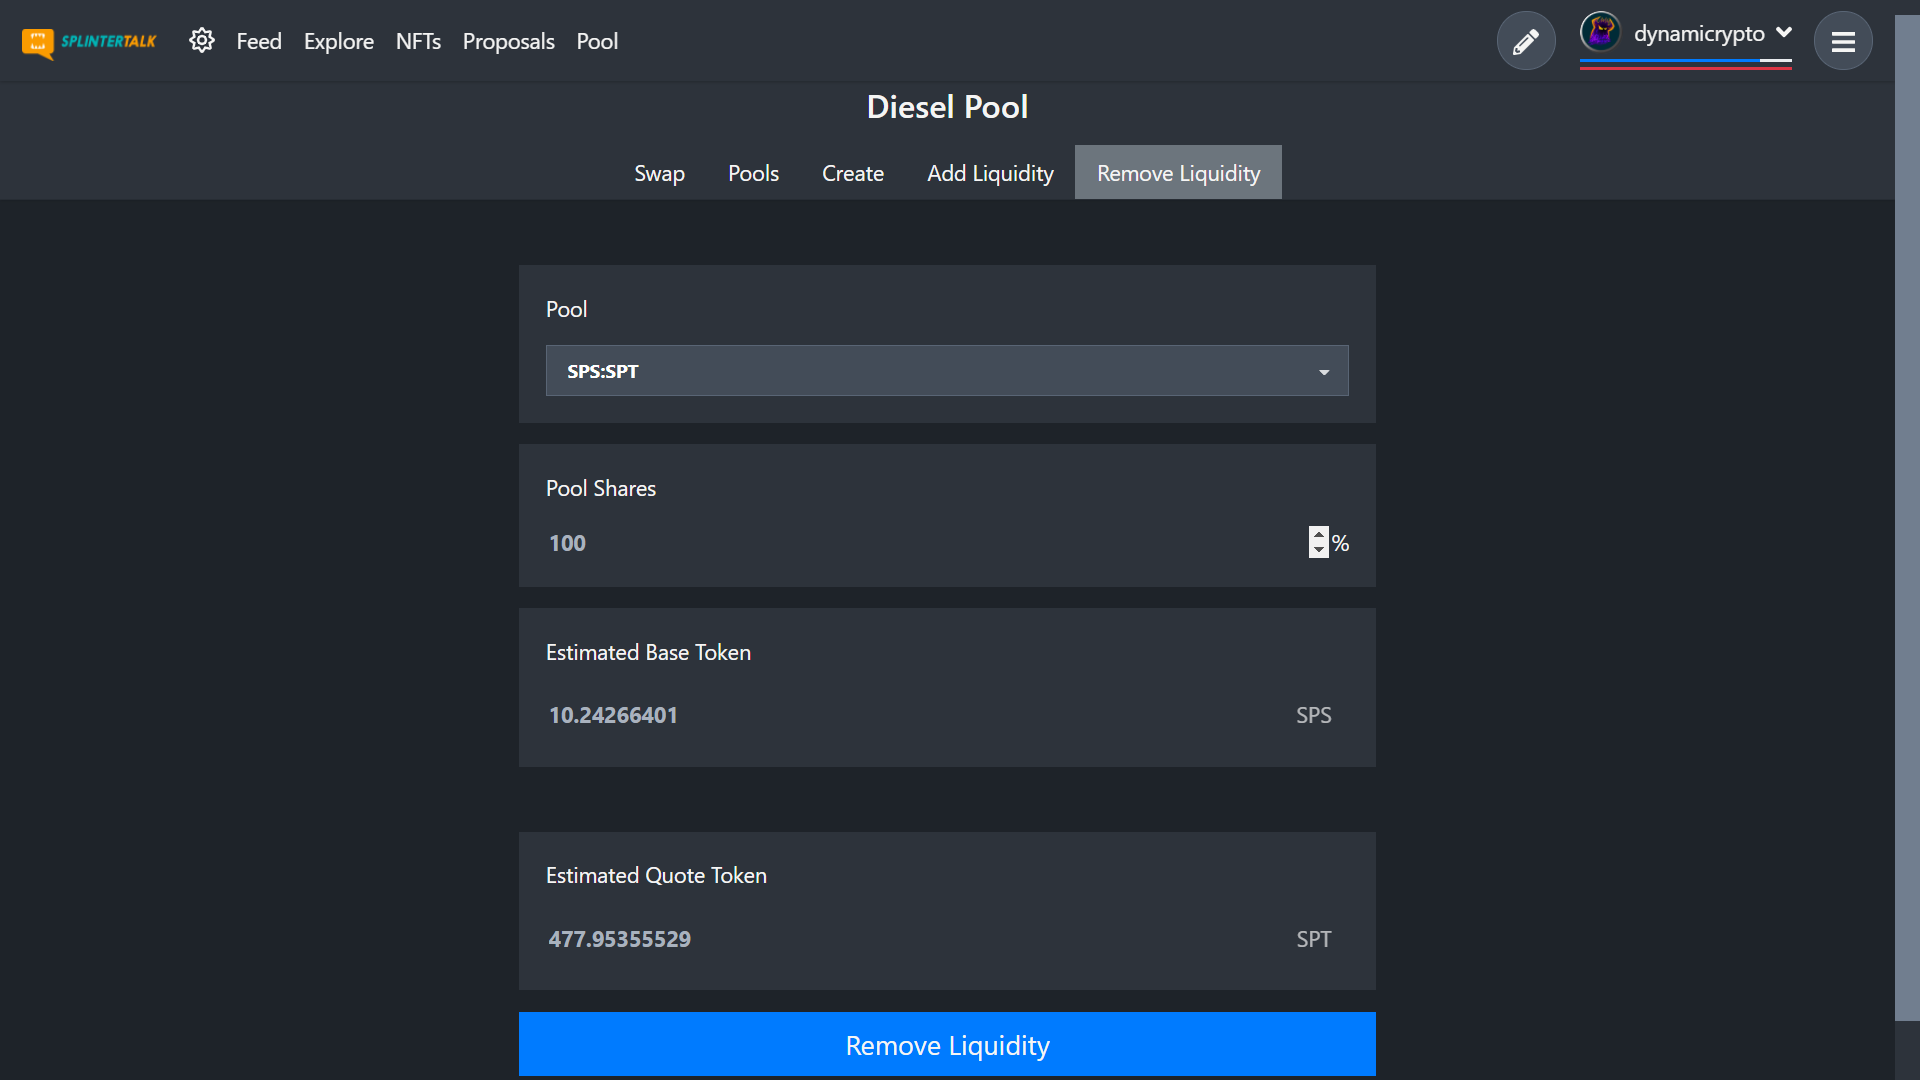Click the SPT token label
This screenshot has width=1920, height=1080.
(x=1313, y=939)
